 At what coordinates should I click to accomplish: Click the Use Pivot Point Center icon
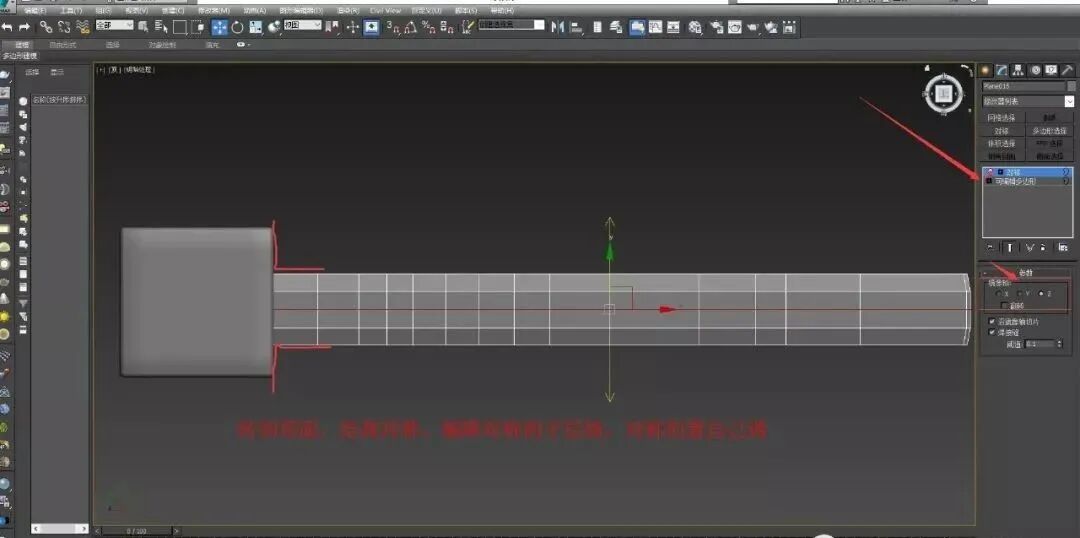[x=332, y=27]
